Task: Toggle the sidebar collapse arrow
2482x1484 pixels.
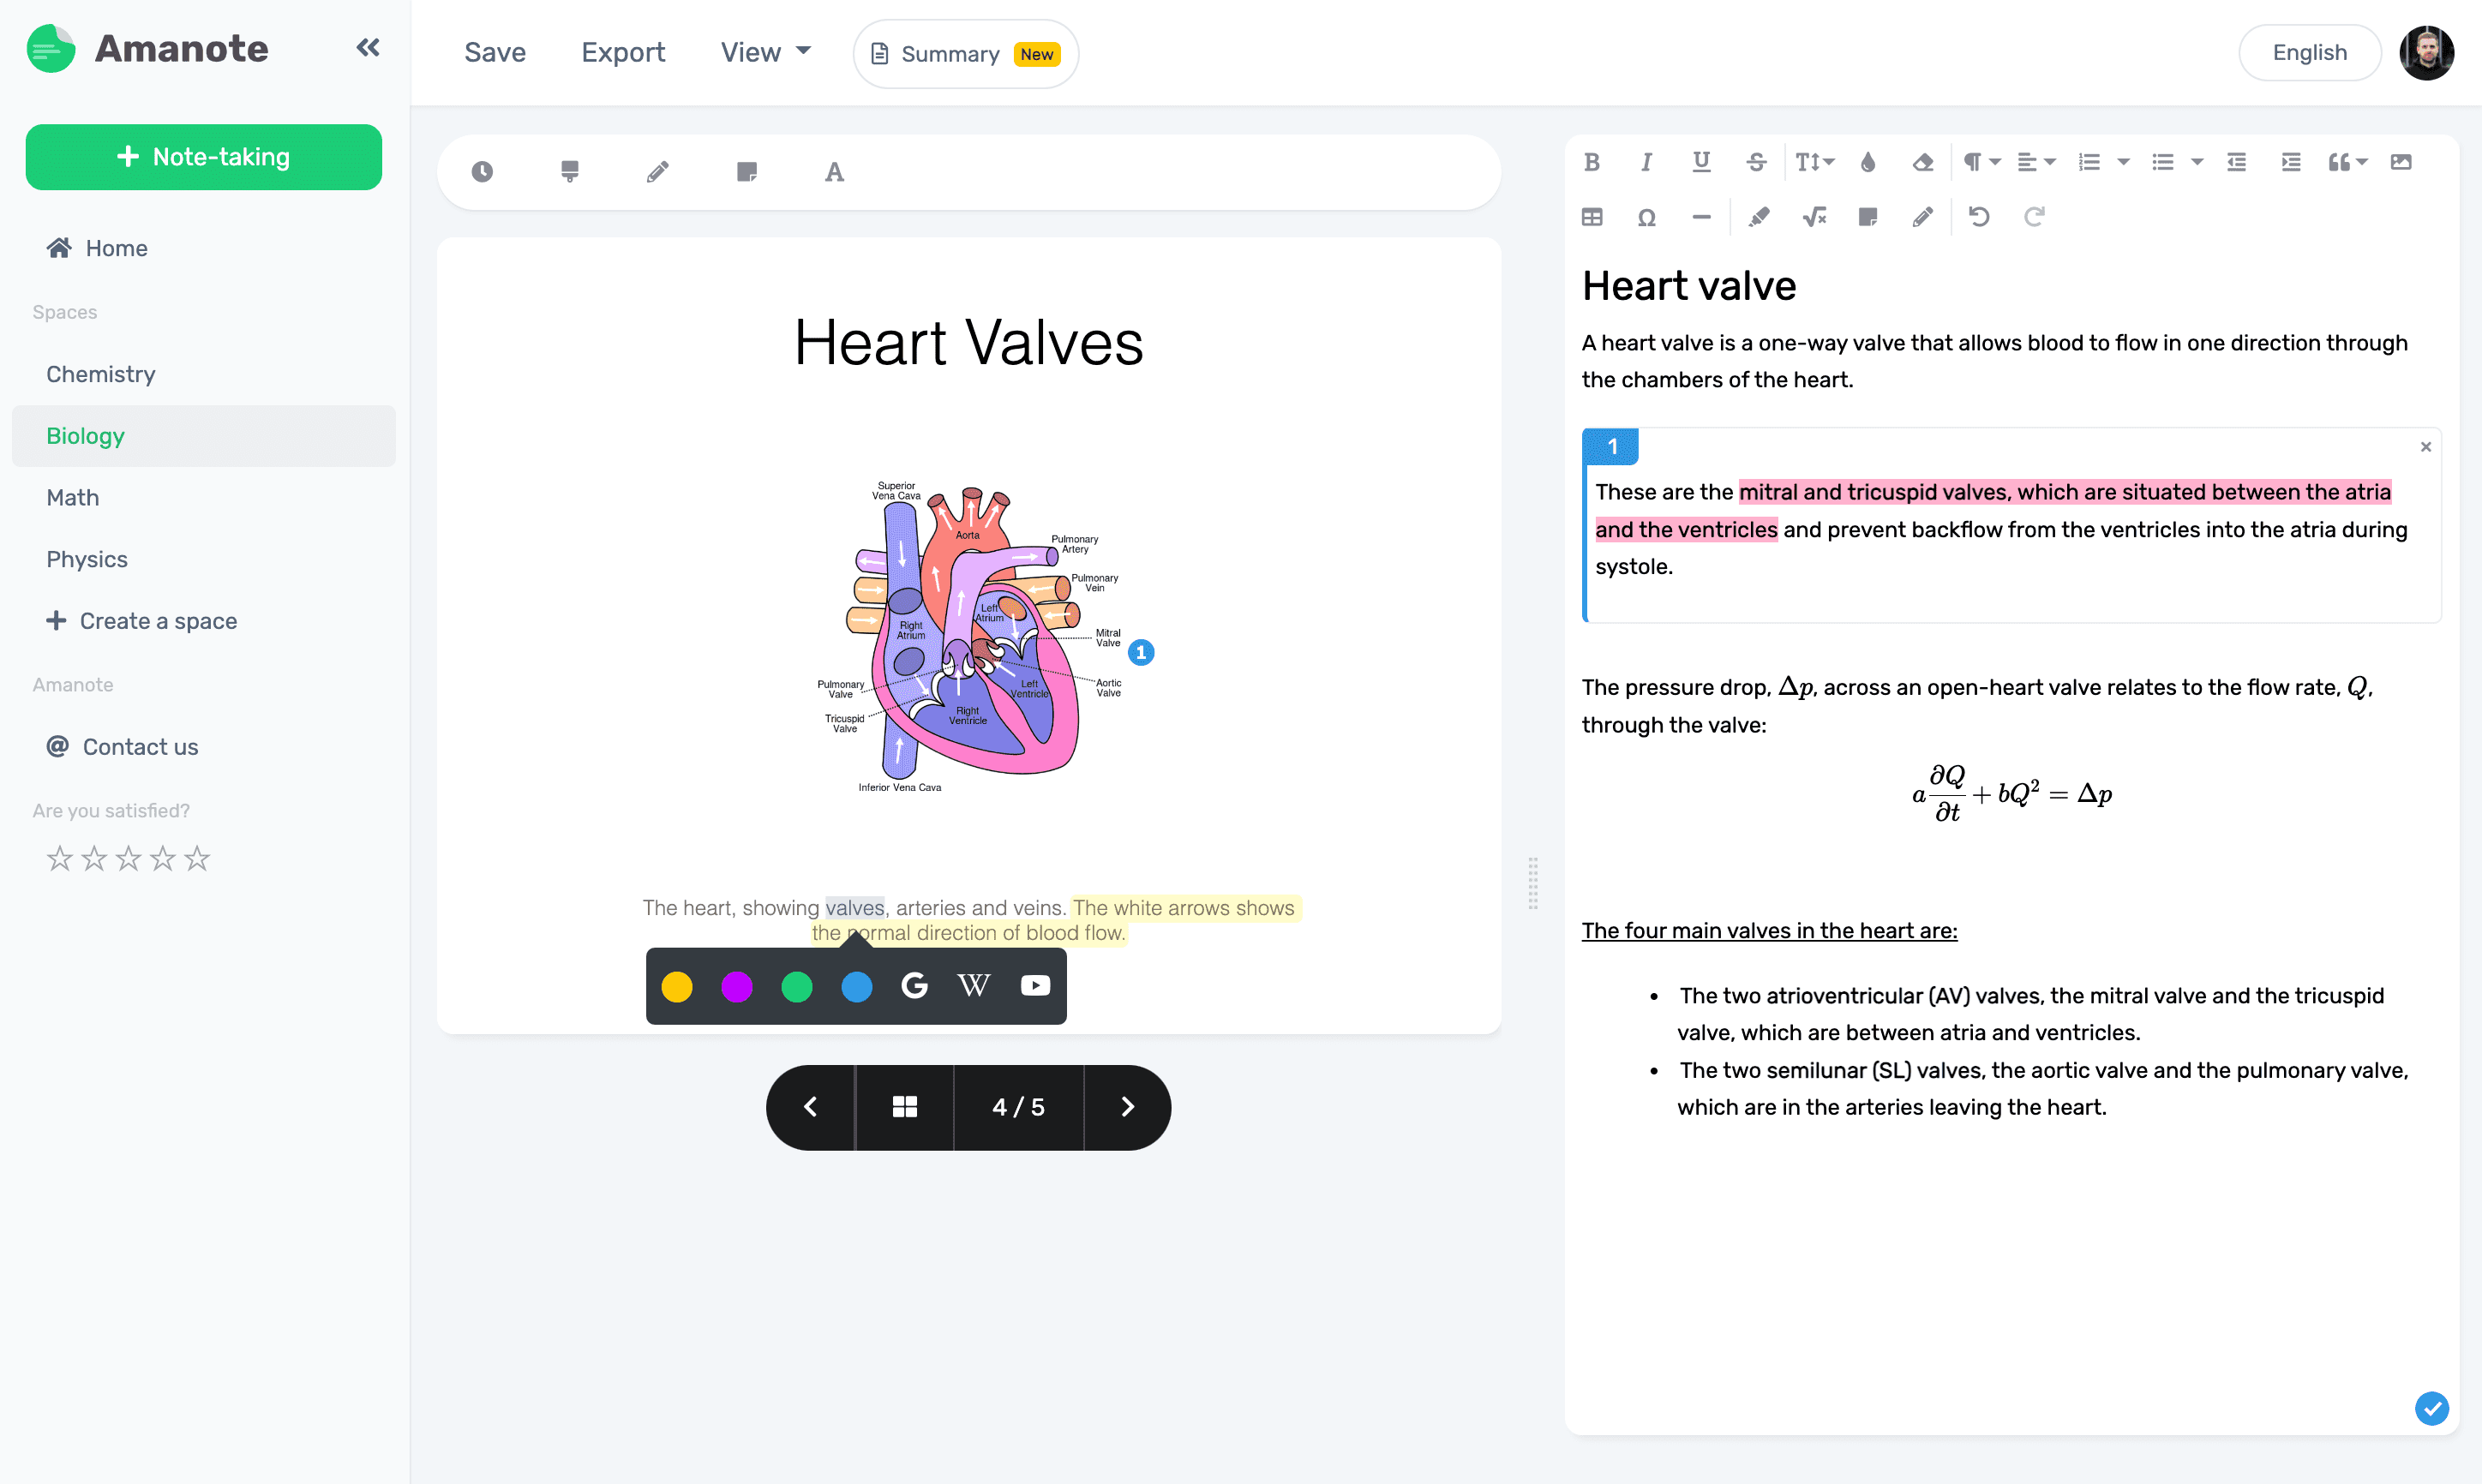Action: [x=368, y=48]
